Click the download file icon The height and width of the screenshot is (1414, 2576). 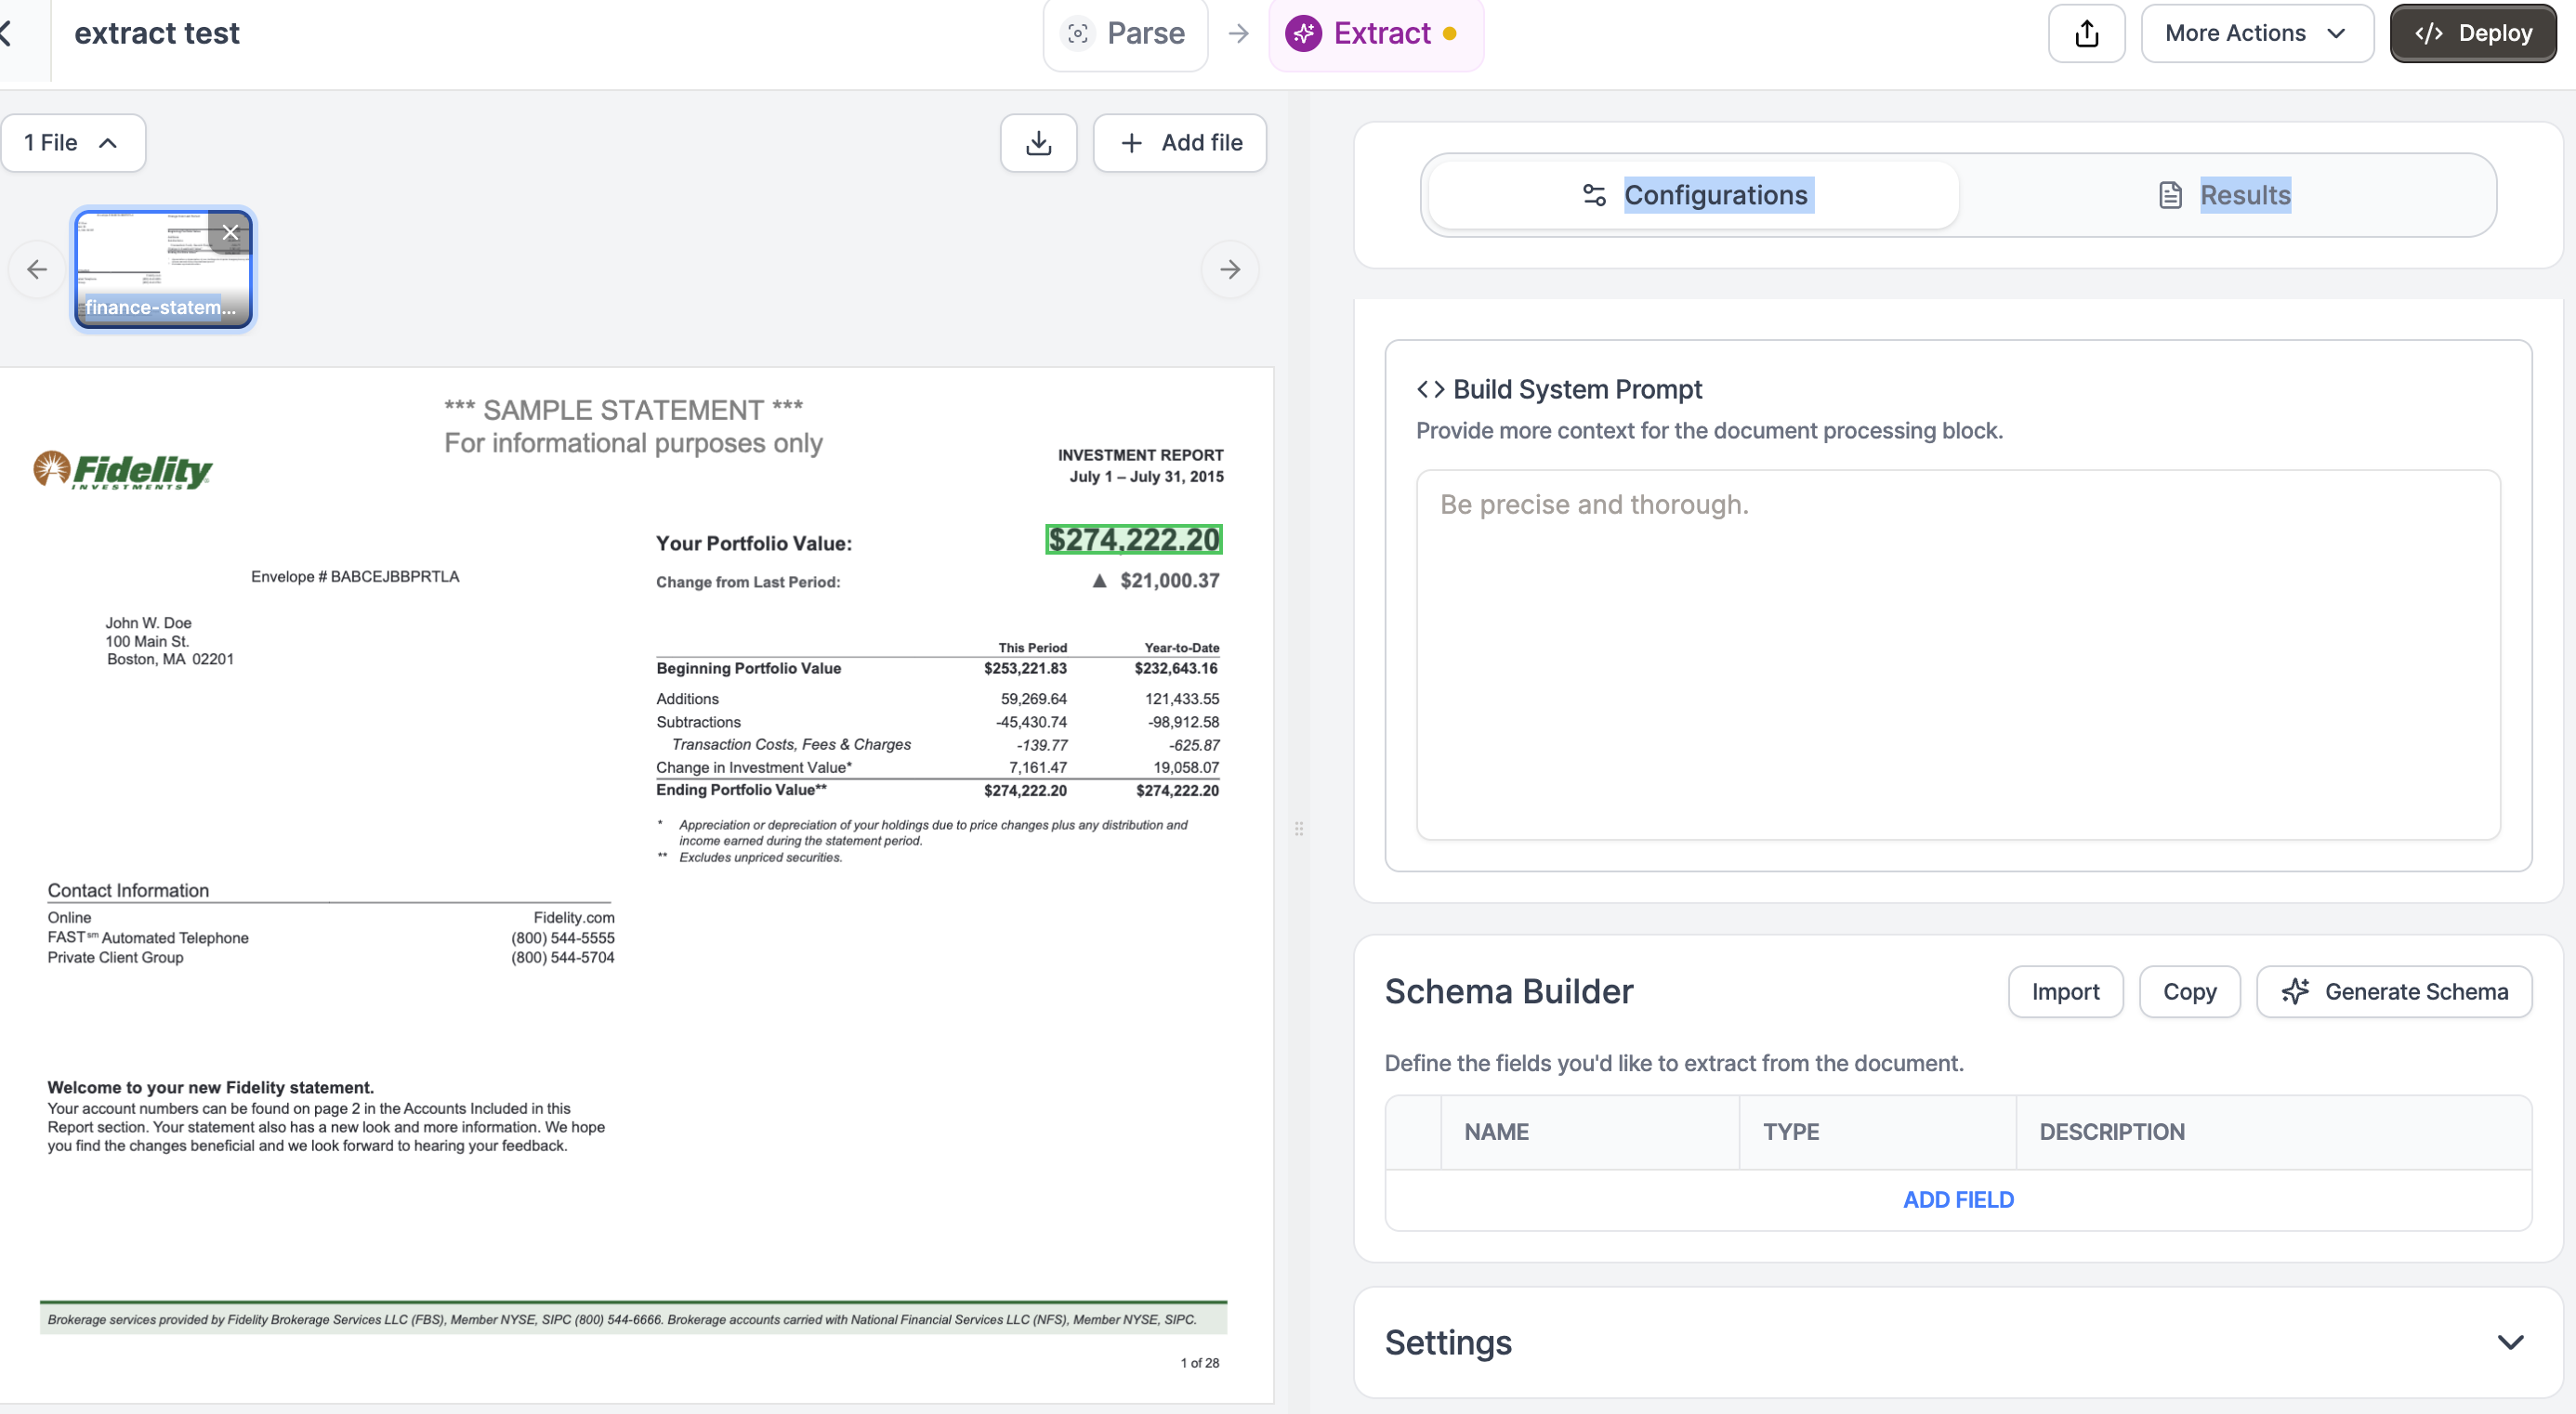1038,143
